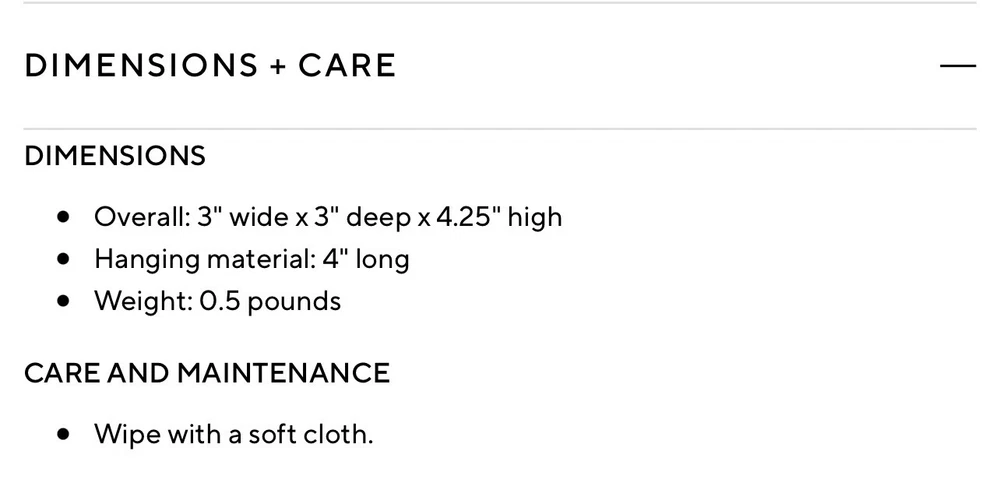
Task: Click the DIMENSIONS subheading
Action: click(x=114, y=156)
